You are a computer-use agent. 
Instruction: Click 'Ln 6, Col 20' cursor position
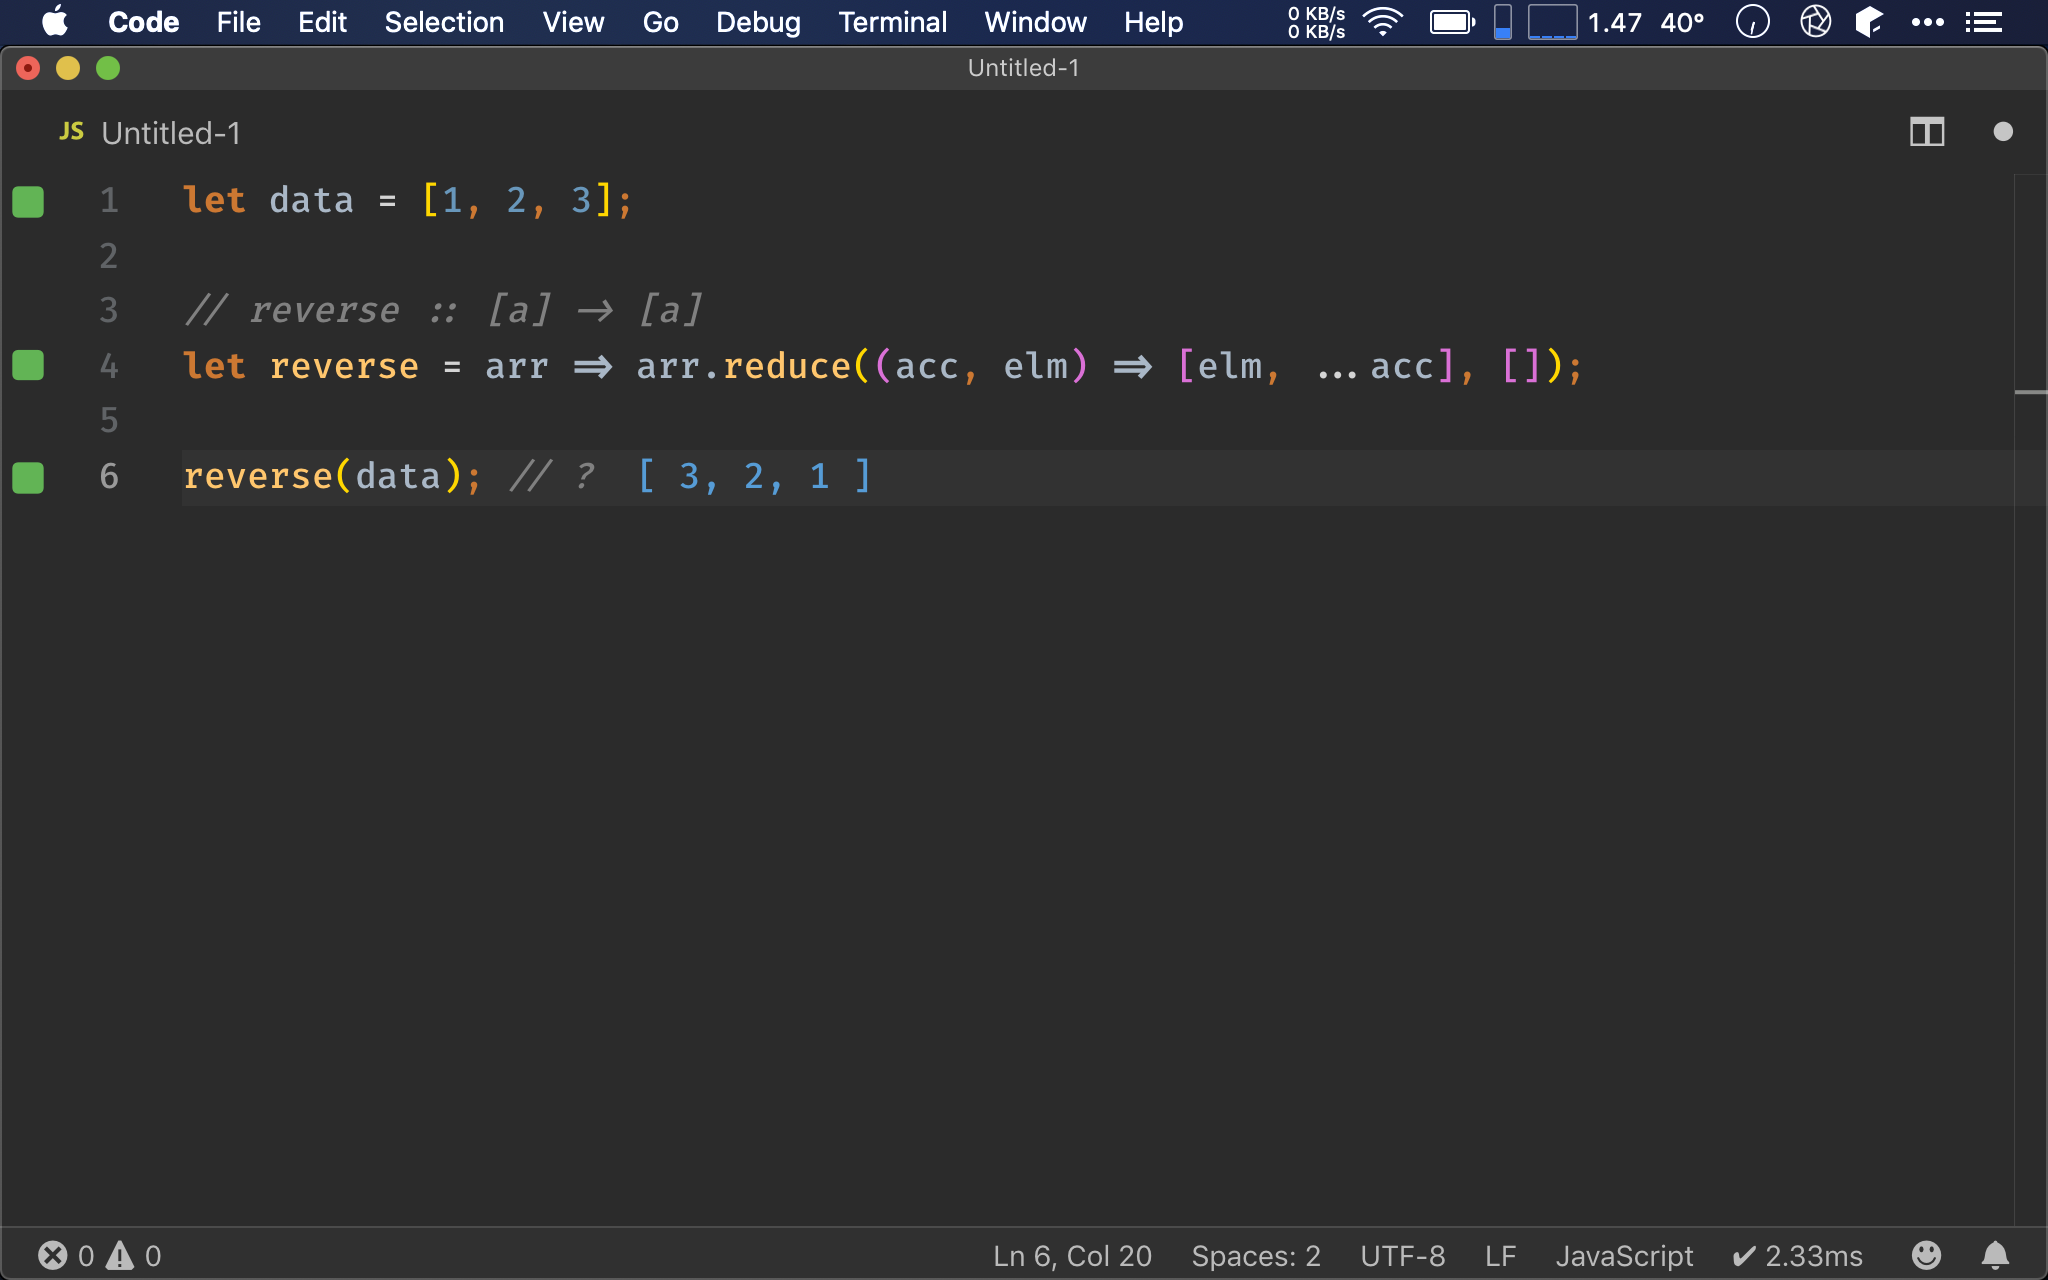click(x=1072, y=1256)
